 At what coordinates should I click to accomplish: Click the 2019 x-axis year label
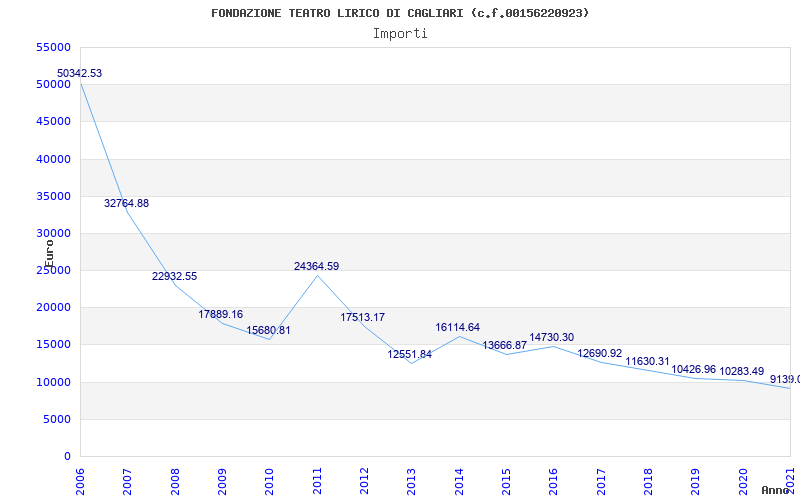(x=695, y=482)
